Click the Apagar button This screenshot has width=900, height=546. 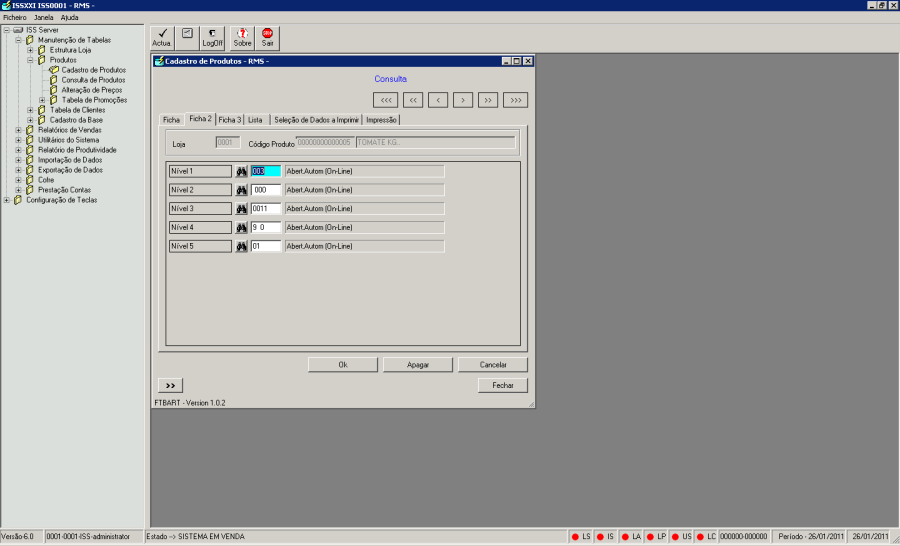click(418, 365)
